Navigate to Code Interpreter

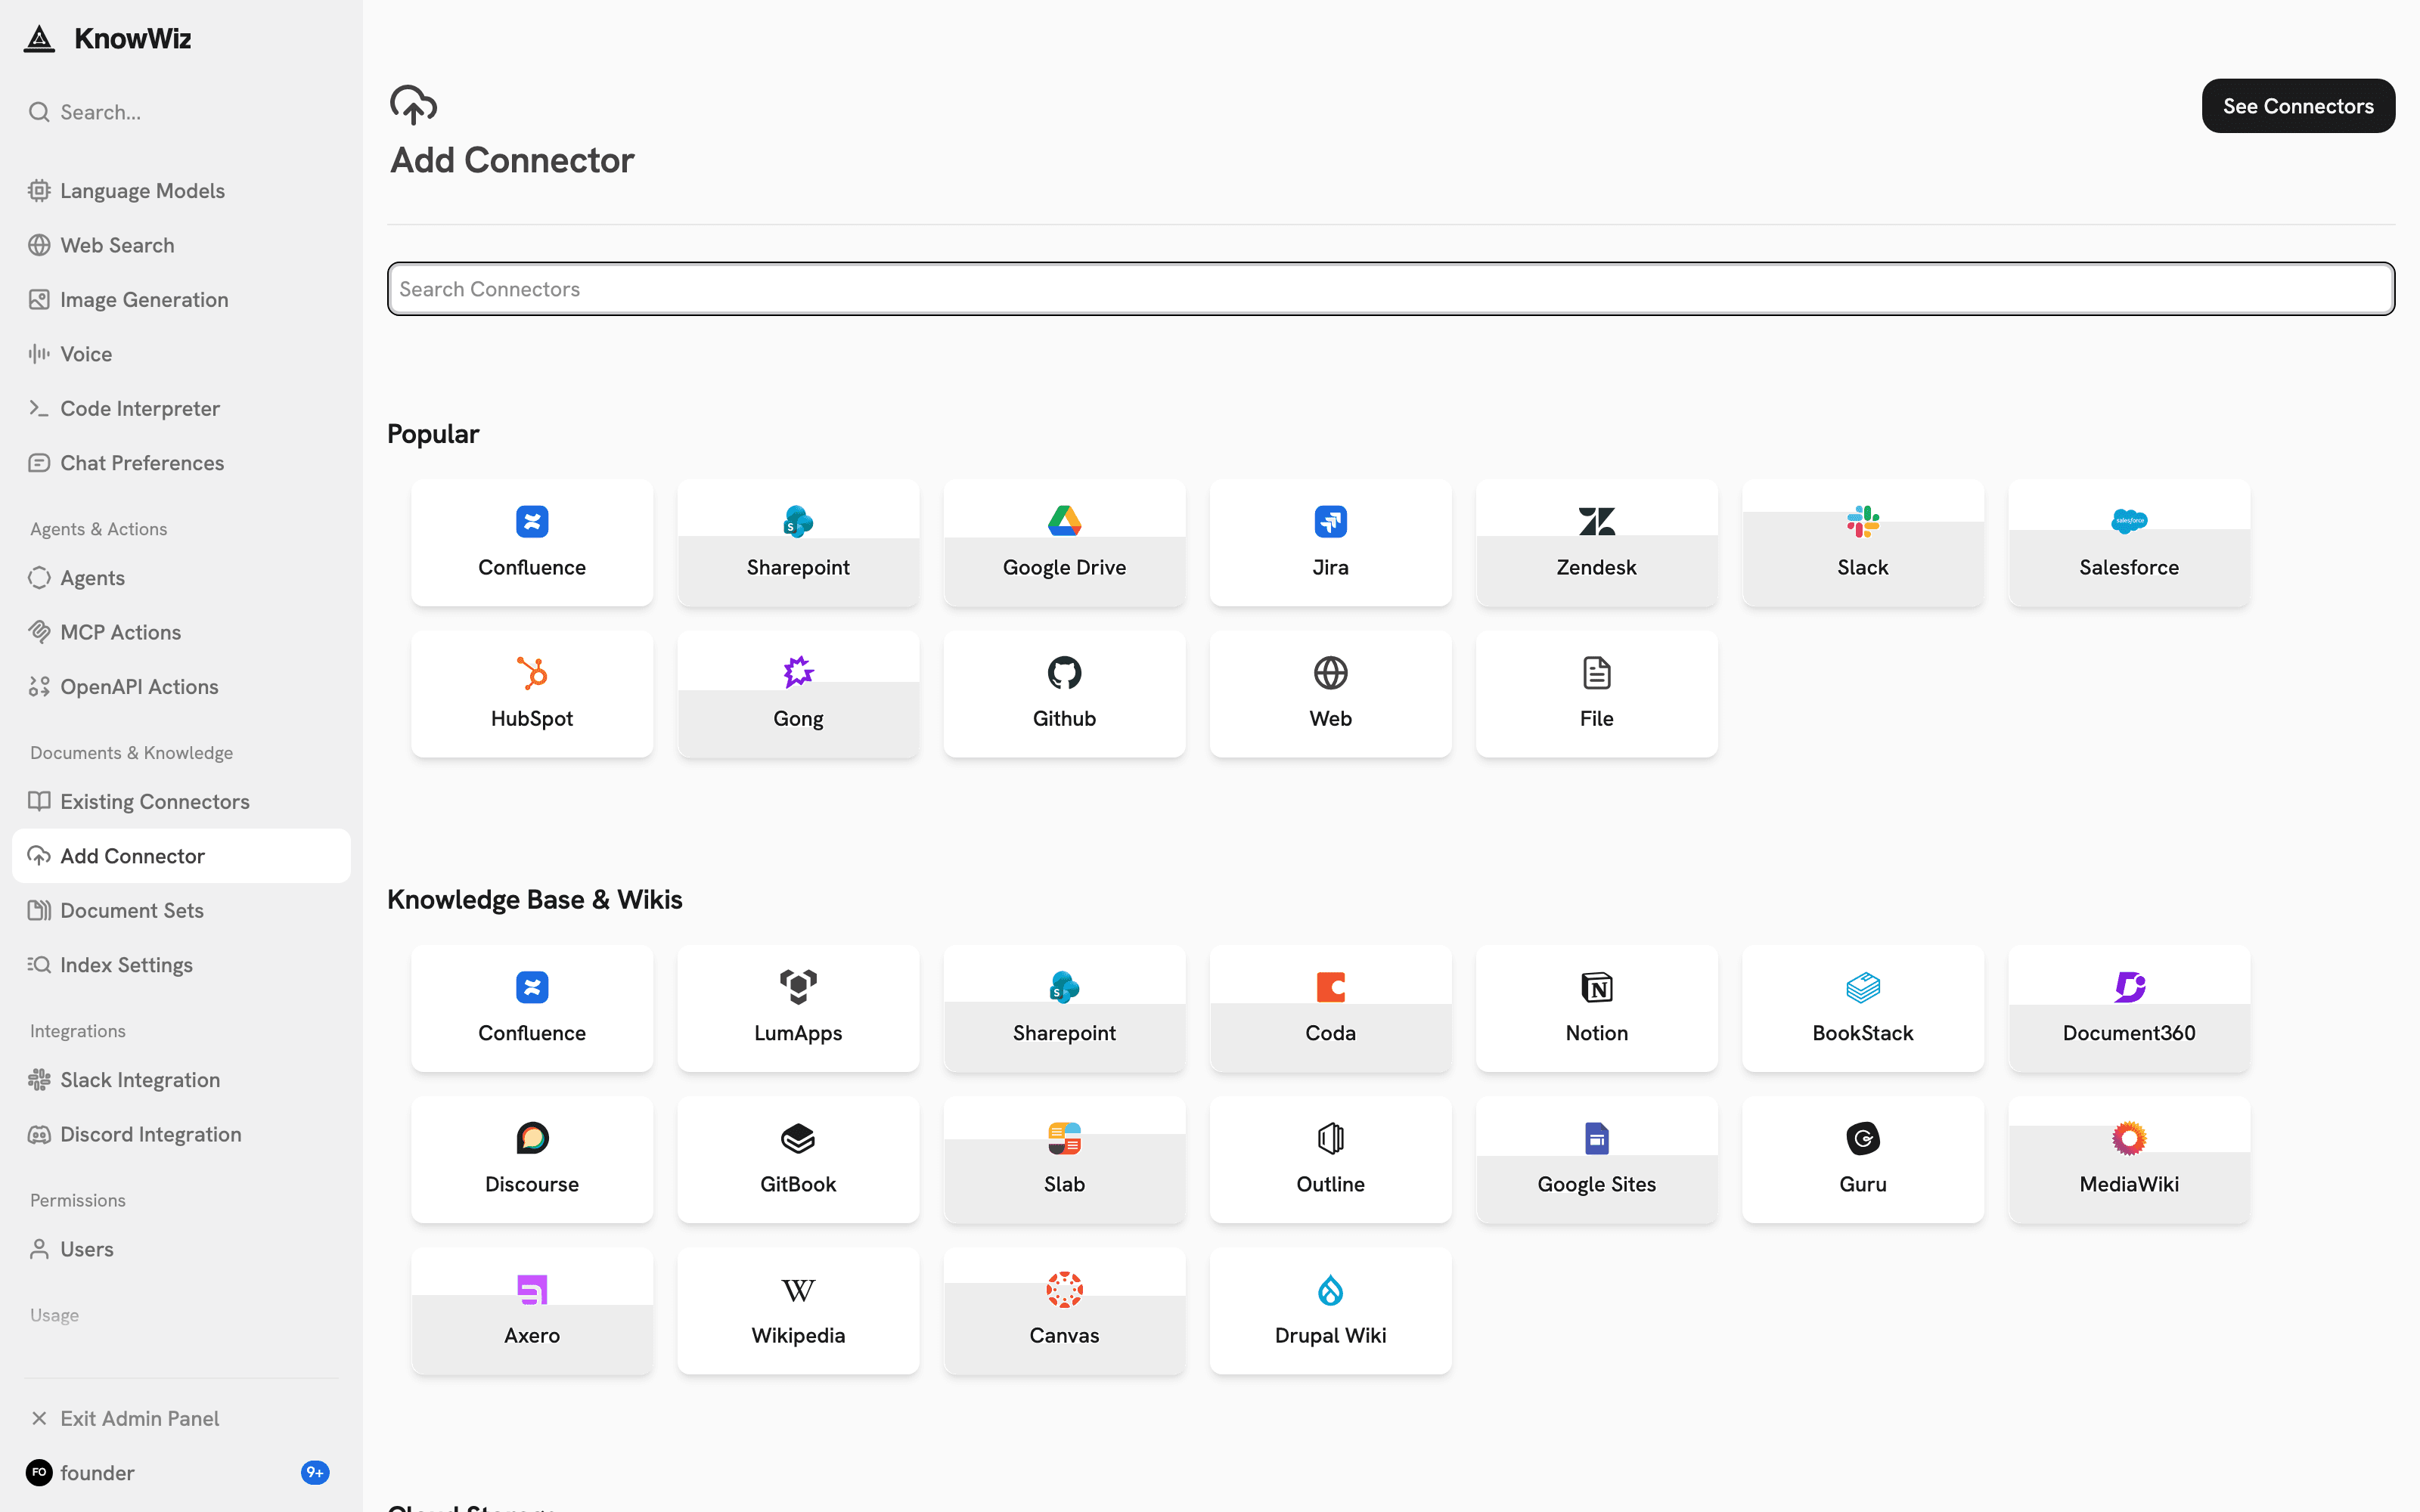point(181,408)
